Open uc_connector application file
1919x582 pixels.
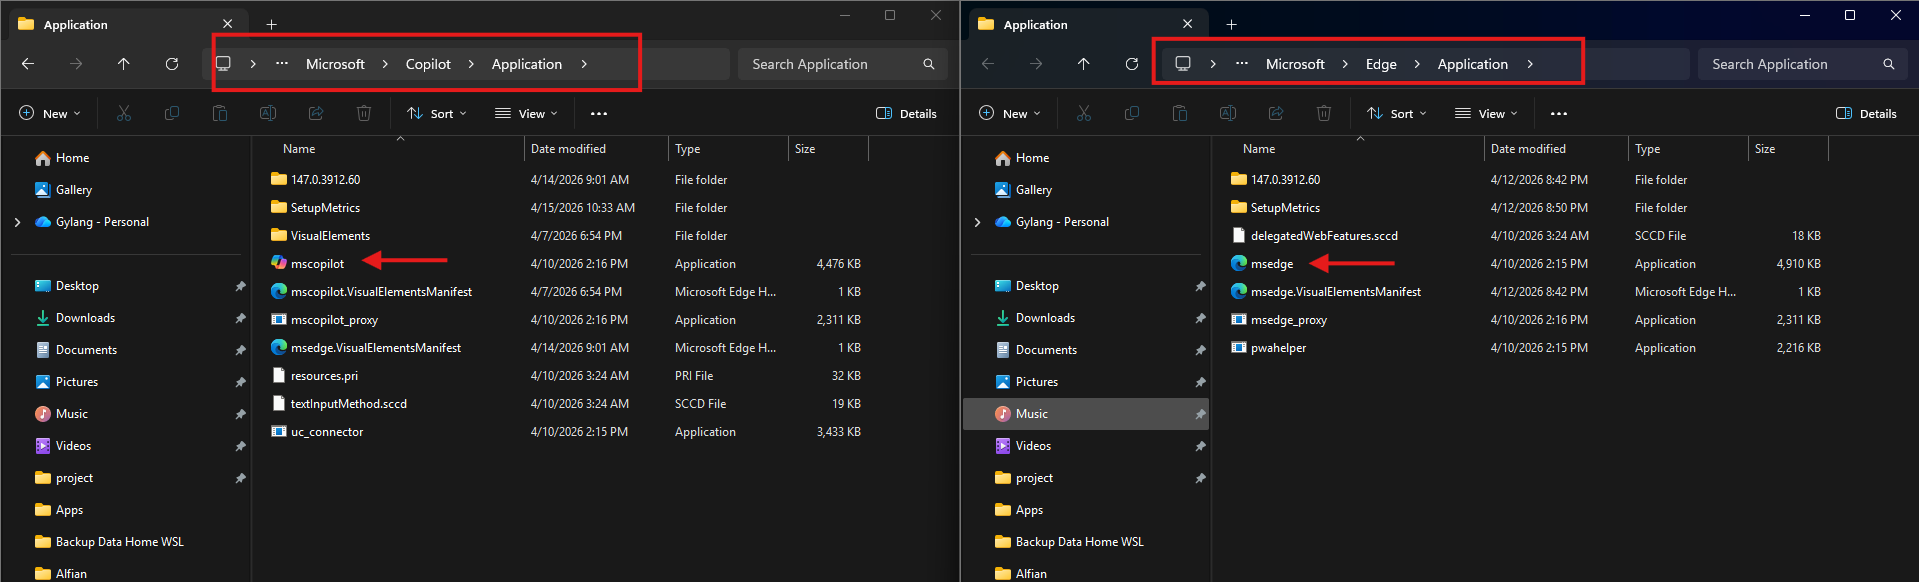[326, 432]
